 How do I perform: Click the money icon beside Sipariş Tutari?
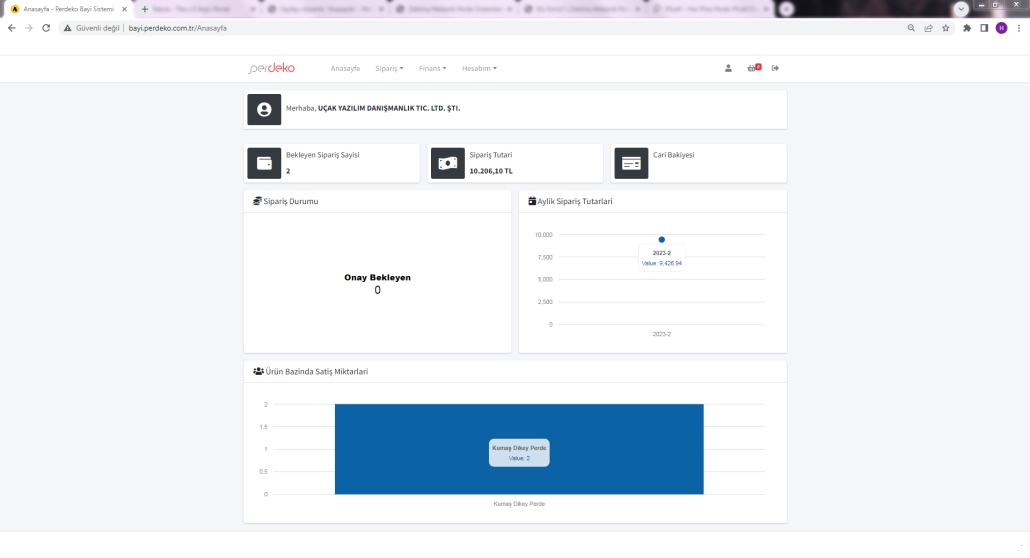point(447,163)
